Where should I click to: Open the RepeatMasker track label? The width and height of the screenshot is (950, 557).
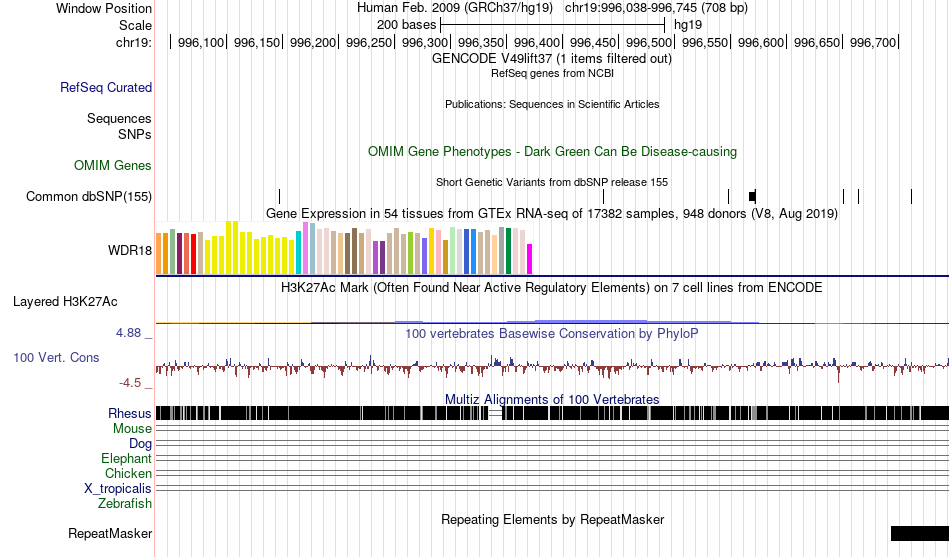click(110, 533)
